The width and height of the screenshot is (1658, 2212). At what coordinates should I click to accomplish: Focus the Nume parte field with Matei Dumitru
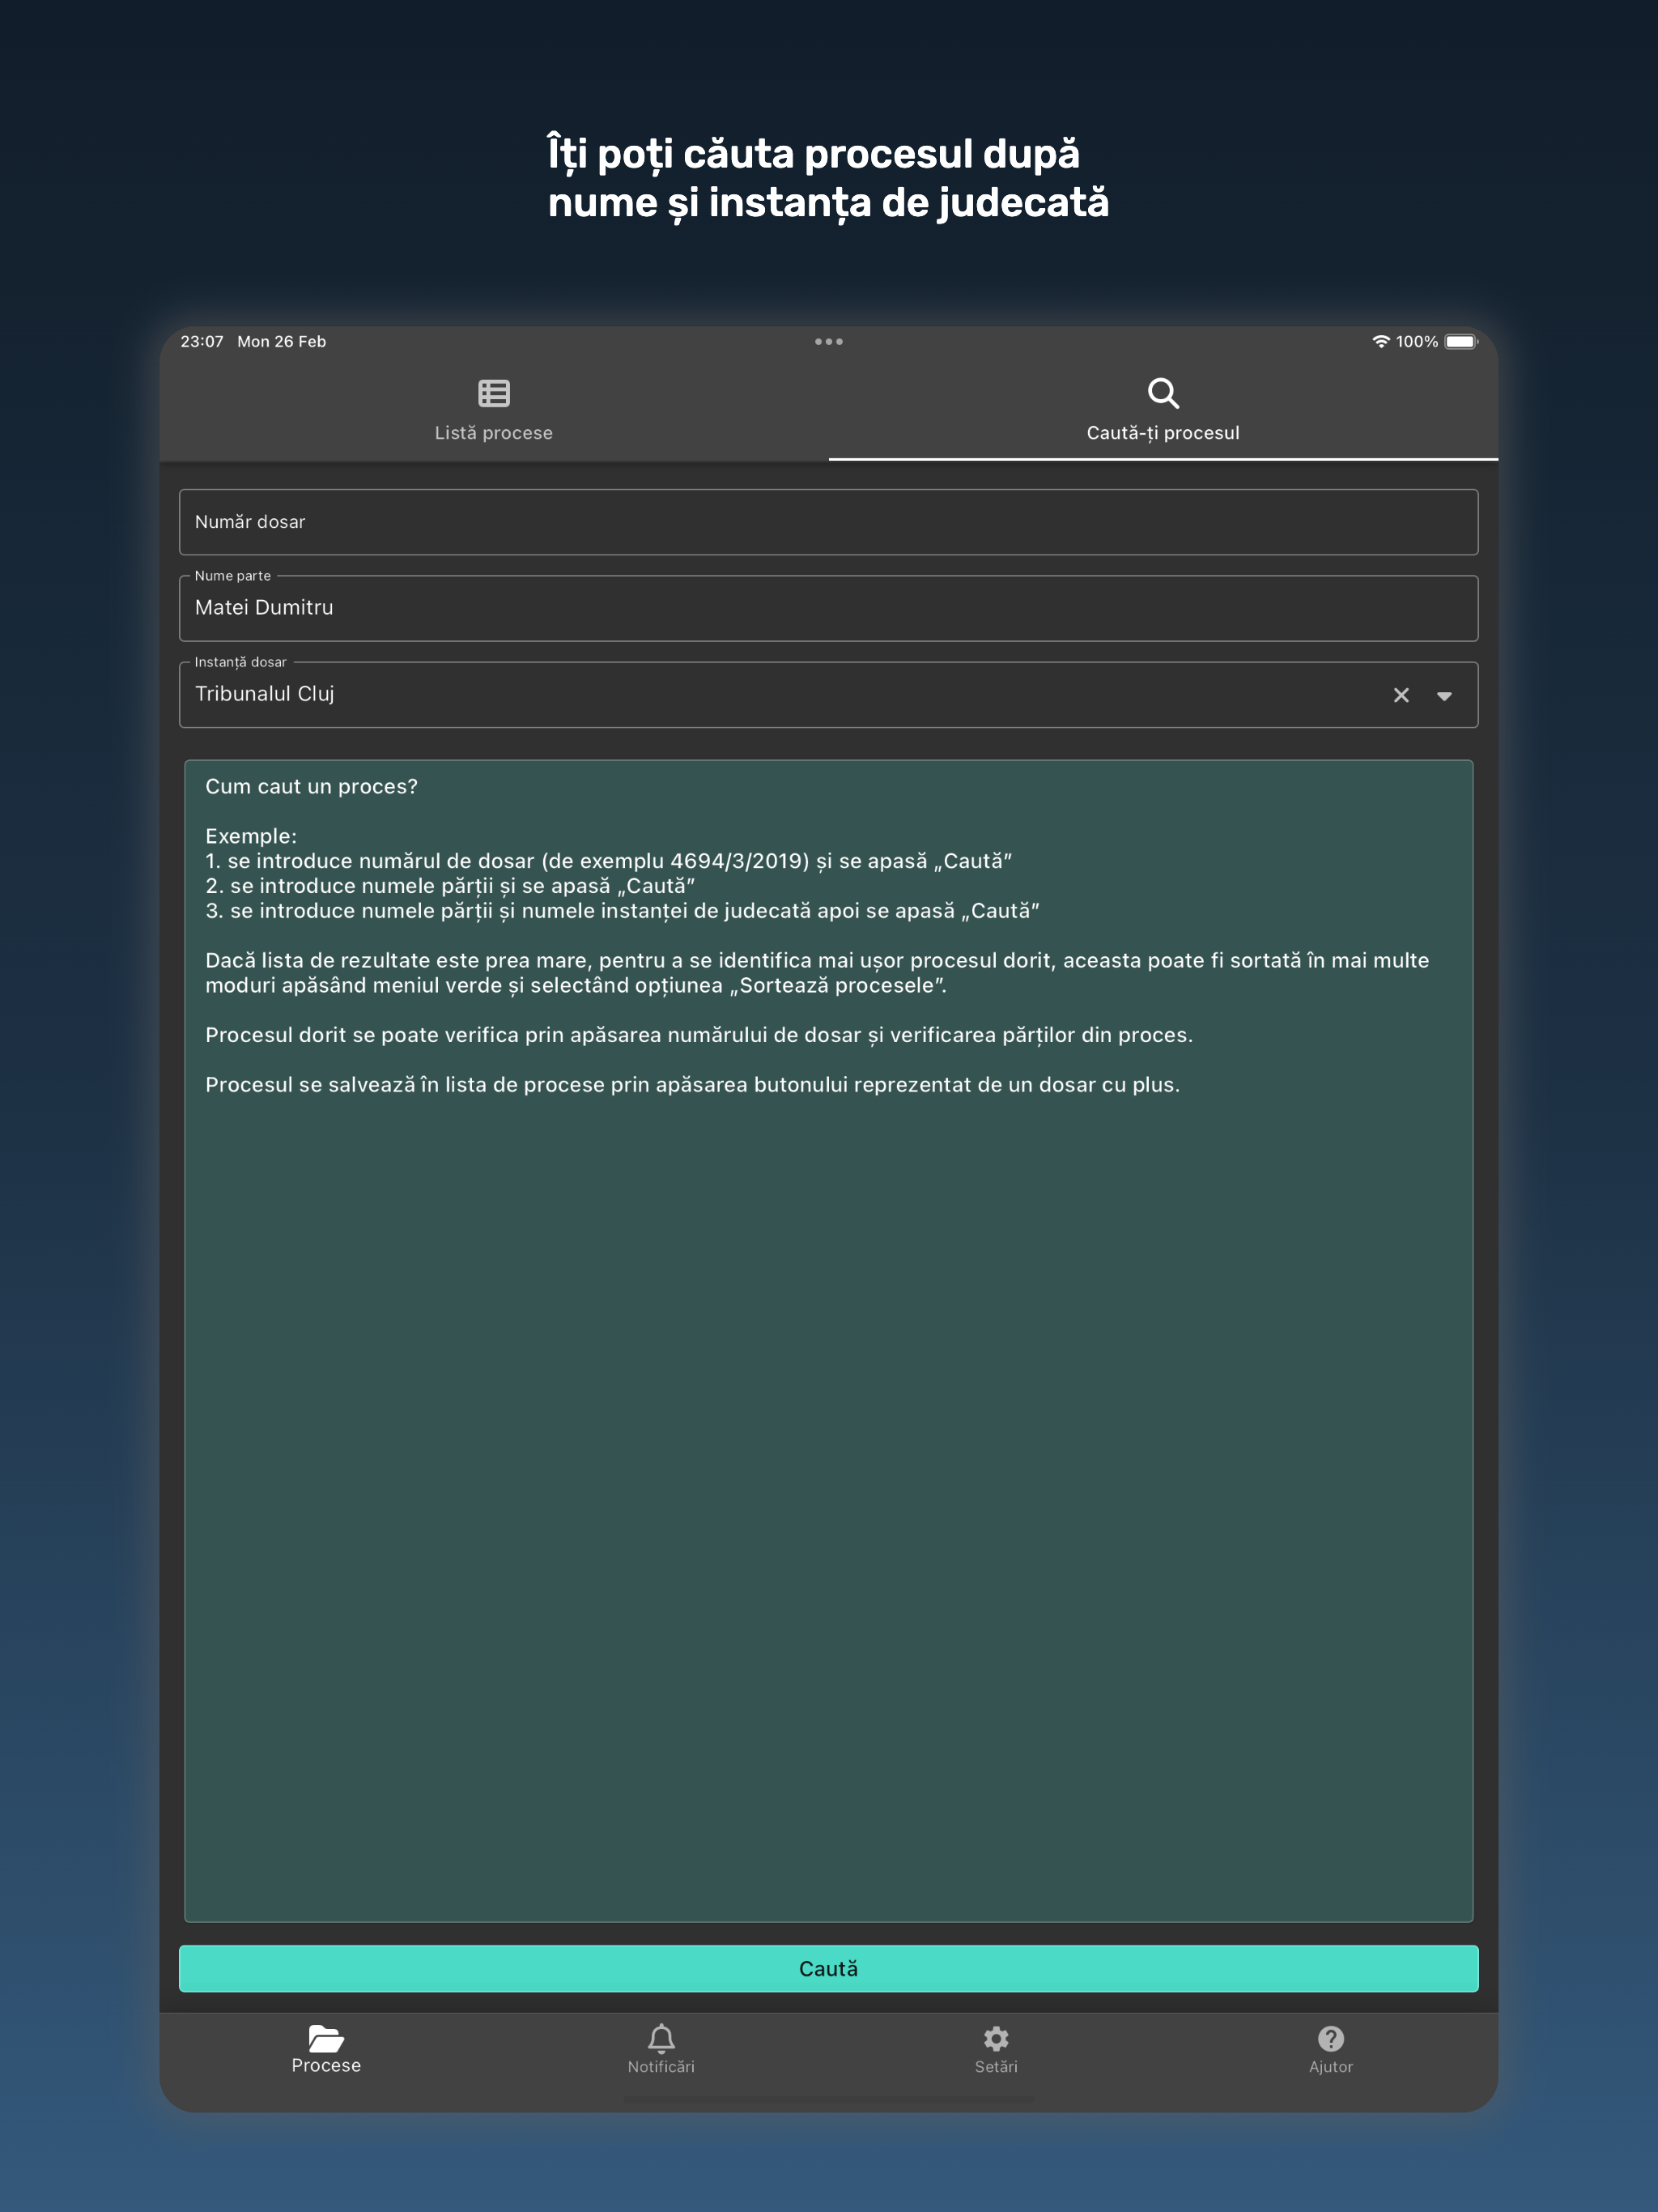[828, 608]
